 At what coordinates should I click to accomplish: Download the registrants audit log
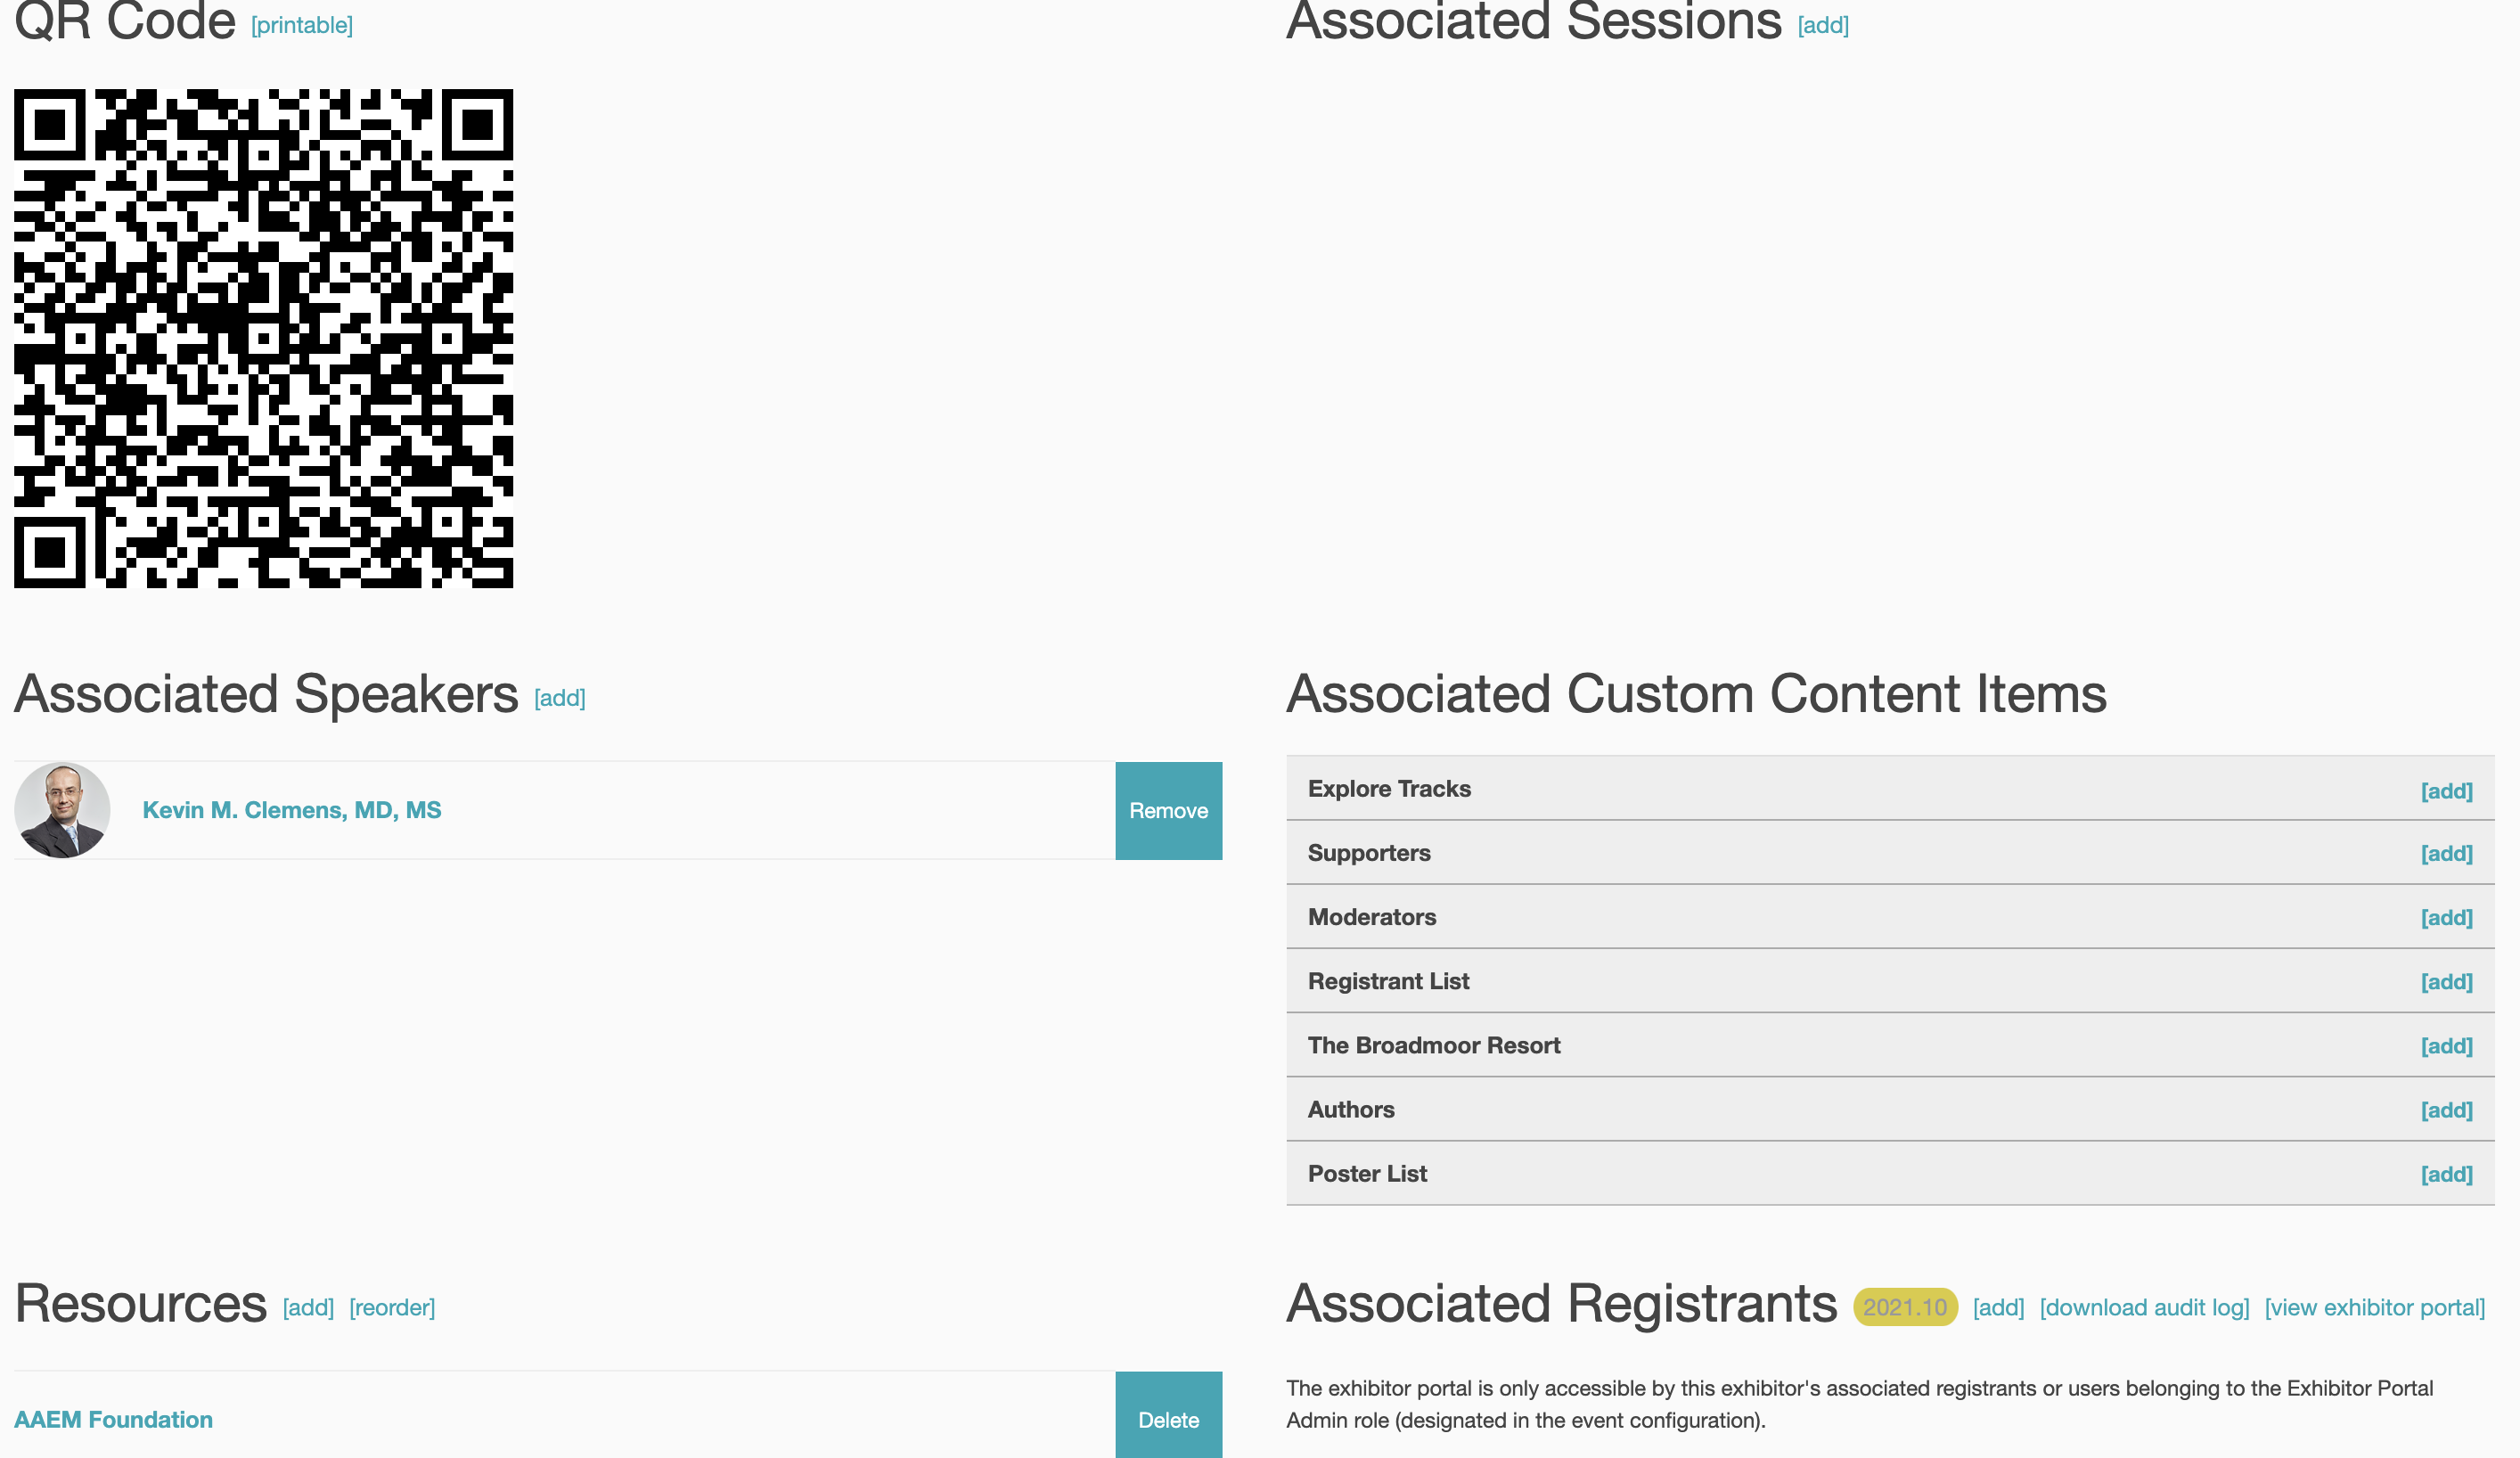click(2144, 1307)
